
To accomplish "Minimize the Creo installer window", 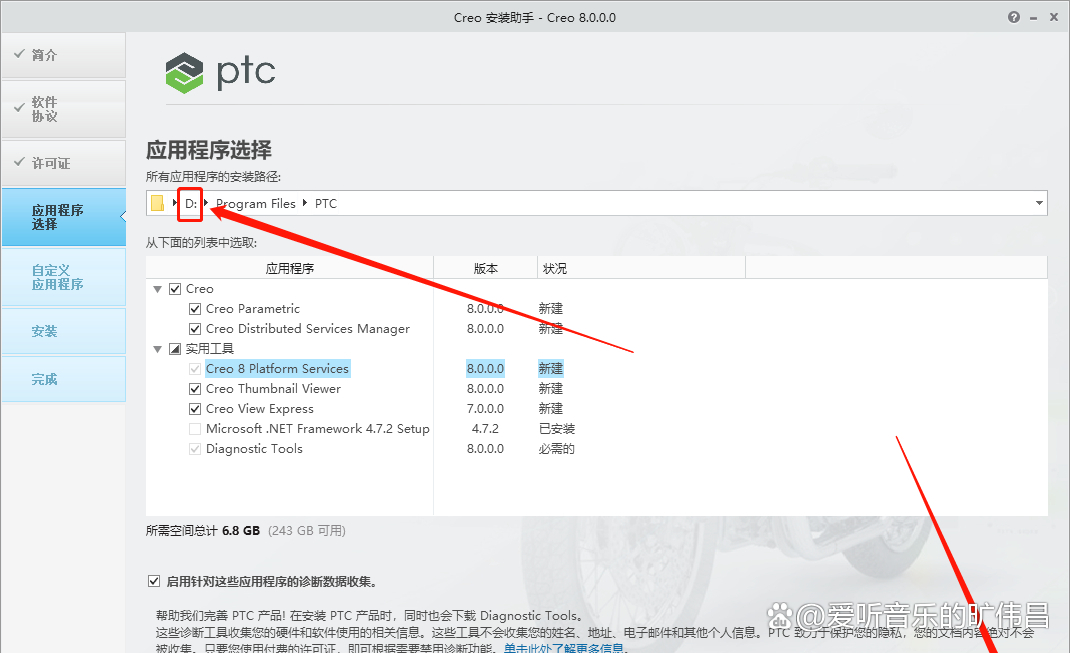I will coord(1034,18).
